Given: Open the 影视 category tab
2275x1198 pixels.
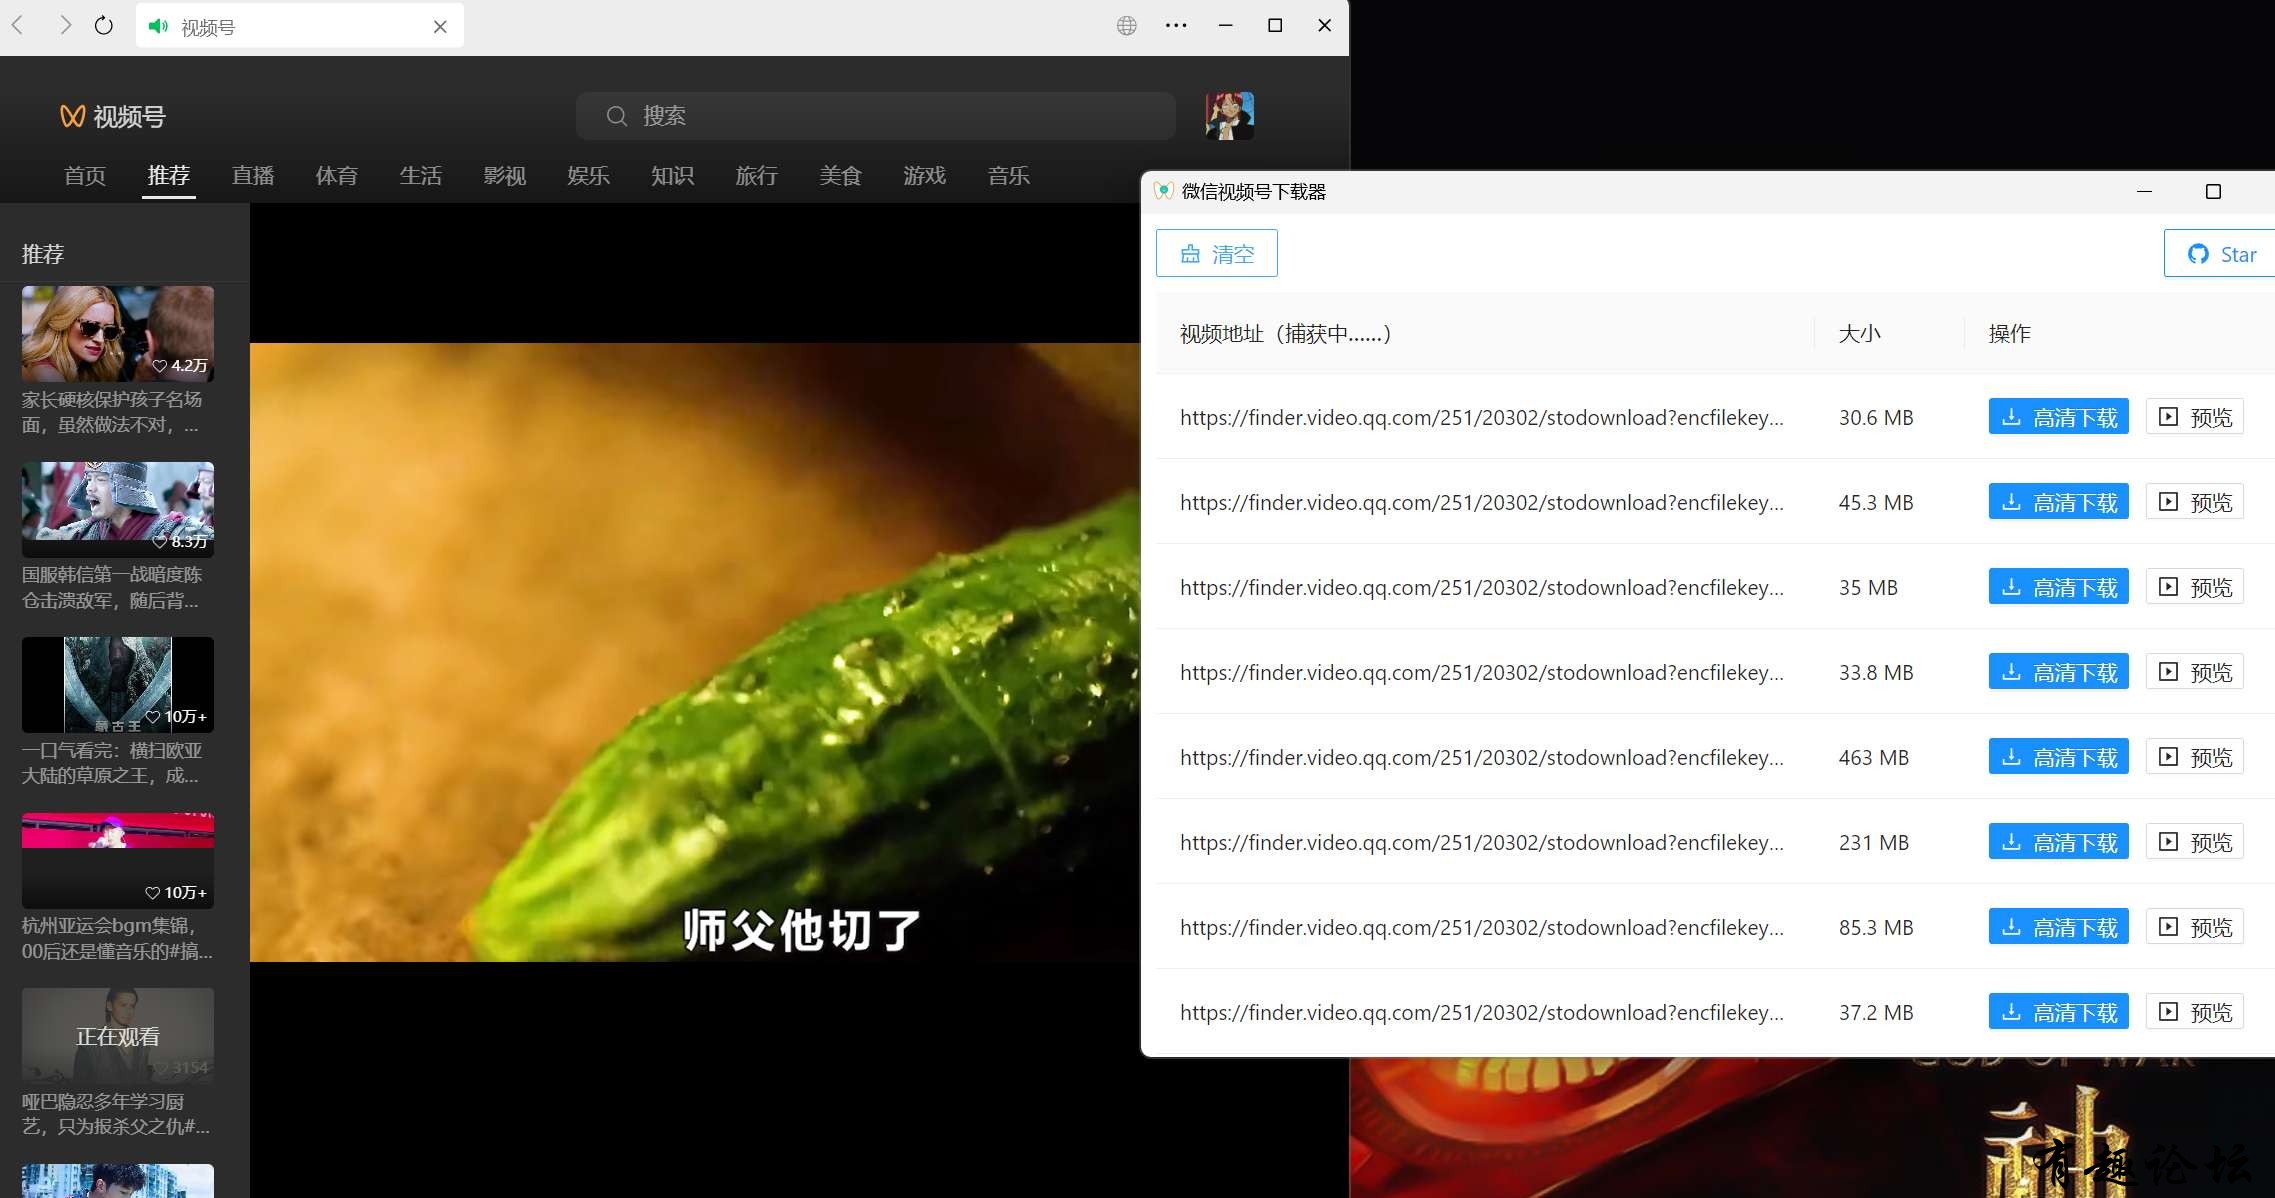Looking at the screenshot, I should [505, 176].
